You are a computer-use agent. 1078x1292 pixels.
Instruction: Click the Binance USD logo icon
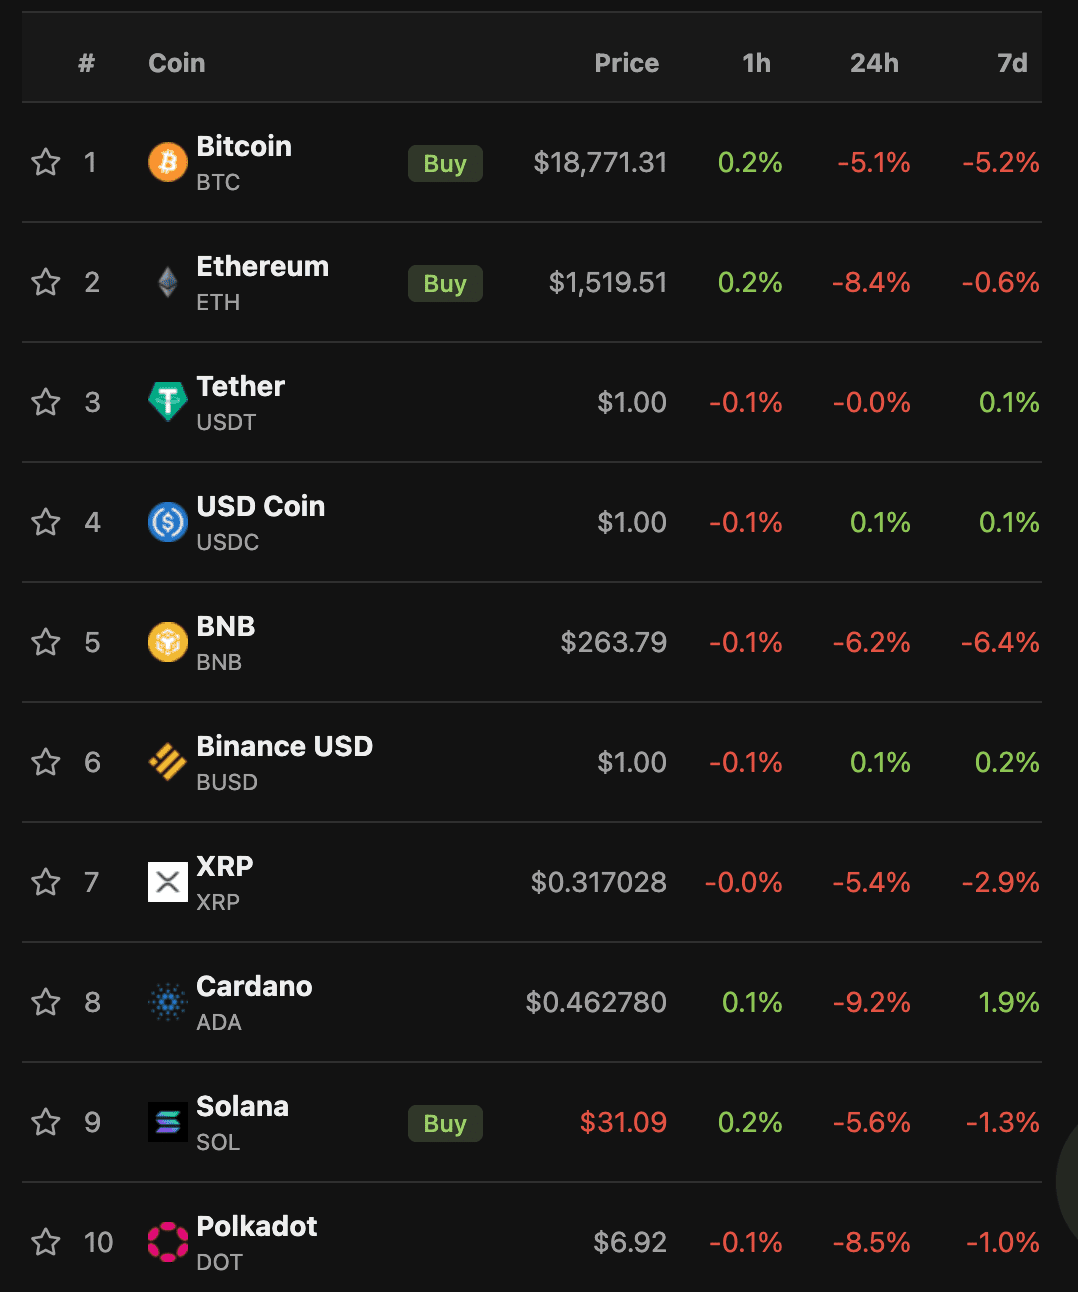[168, 762]
